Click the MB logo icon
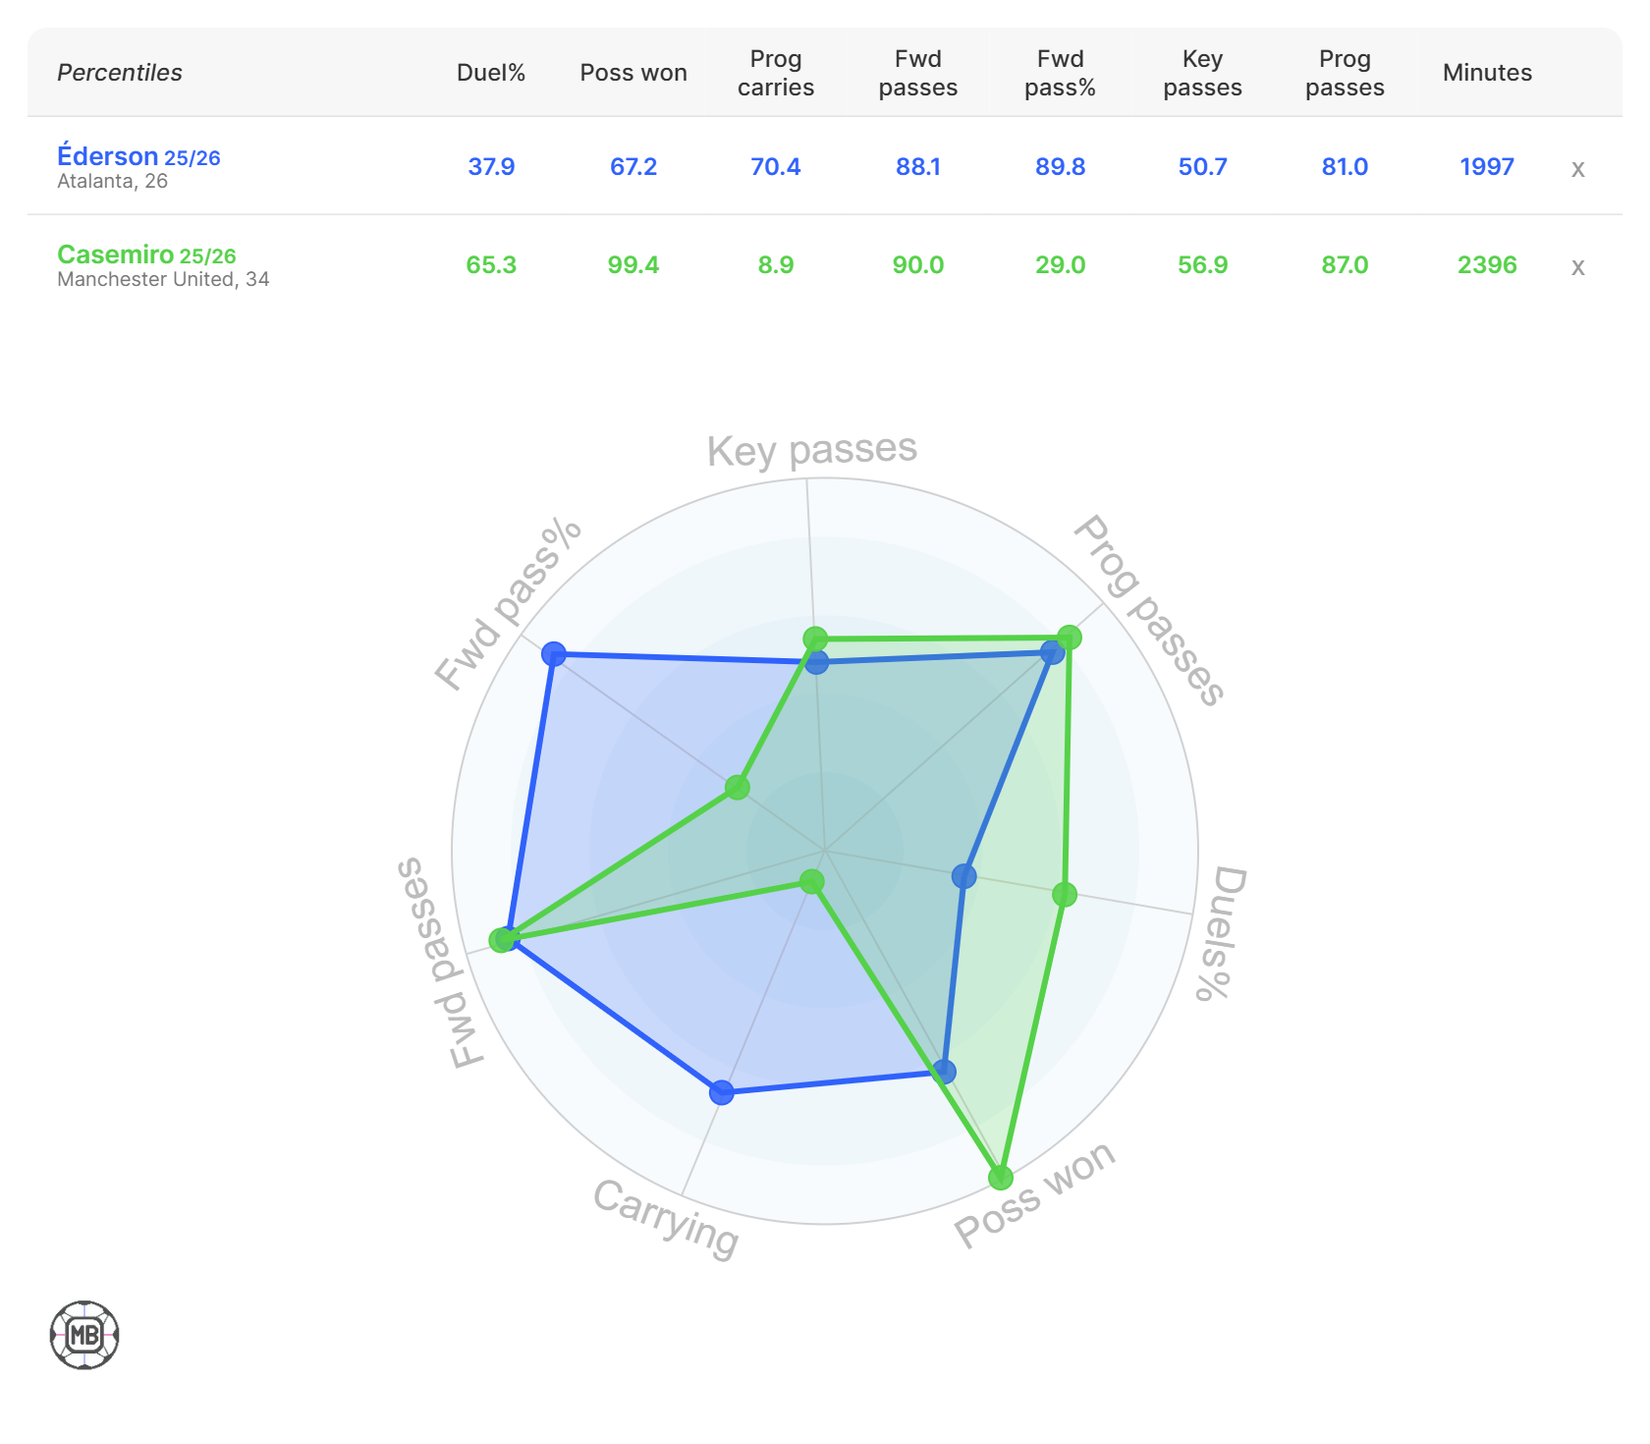 pyautogui.click(x=85, y=1335)
